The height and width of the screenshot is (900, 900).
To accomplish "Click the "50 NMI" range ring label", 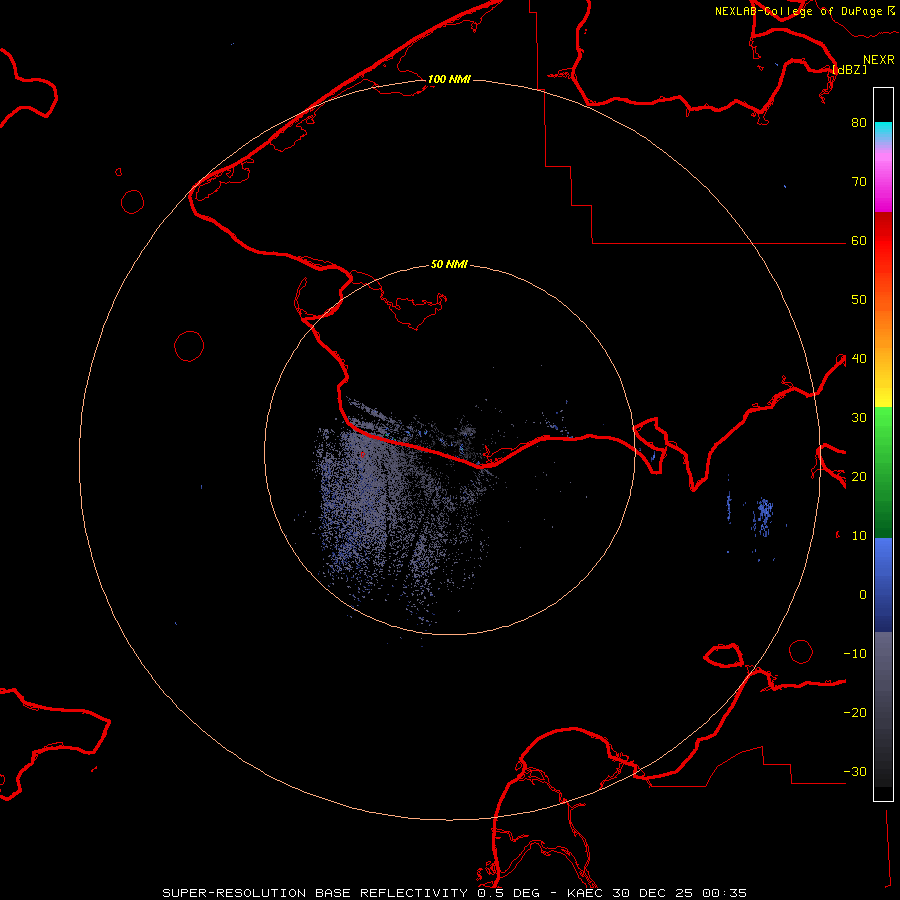I will coord(449,264).
